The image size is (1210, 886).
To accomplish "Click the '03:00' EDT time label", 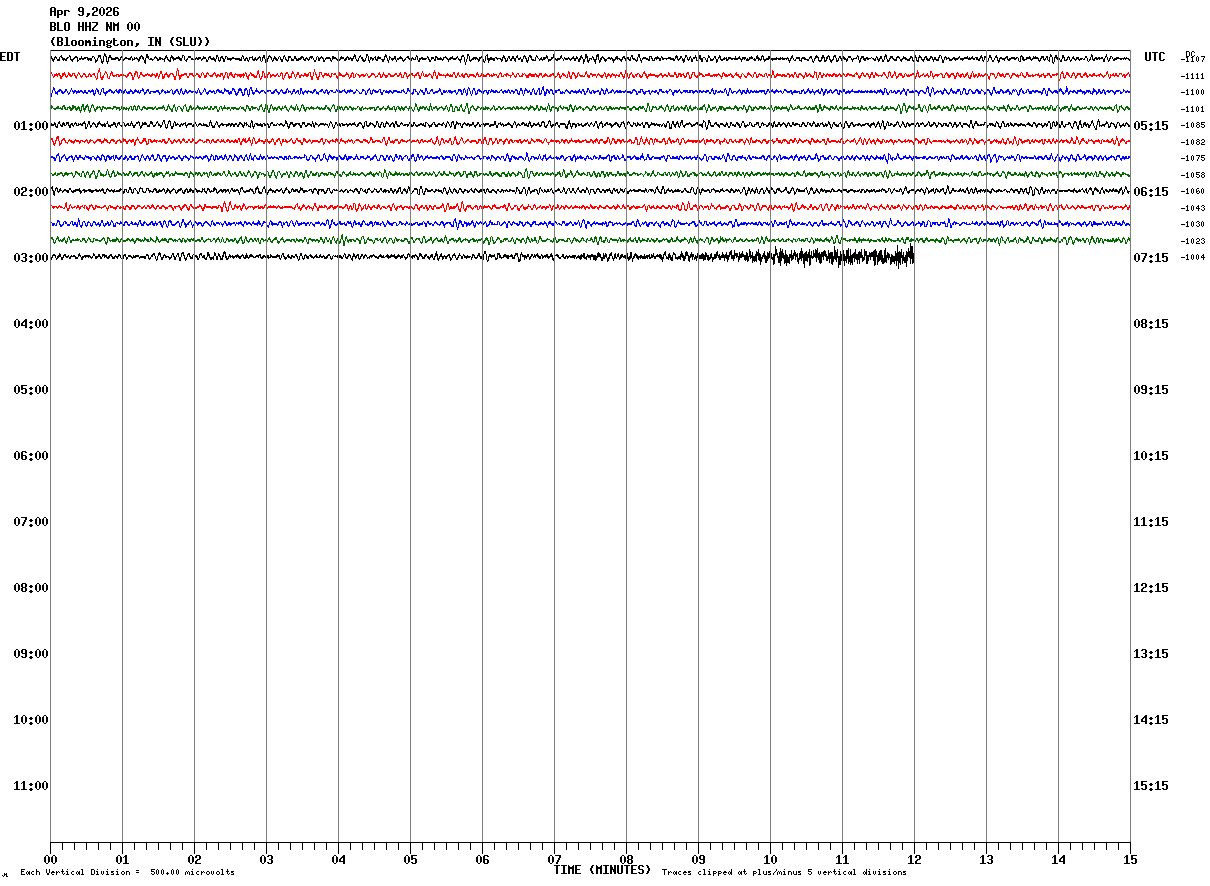I will [x=31, y=258].
